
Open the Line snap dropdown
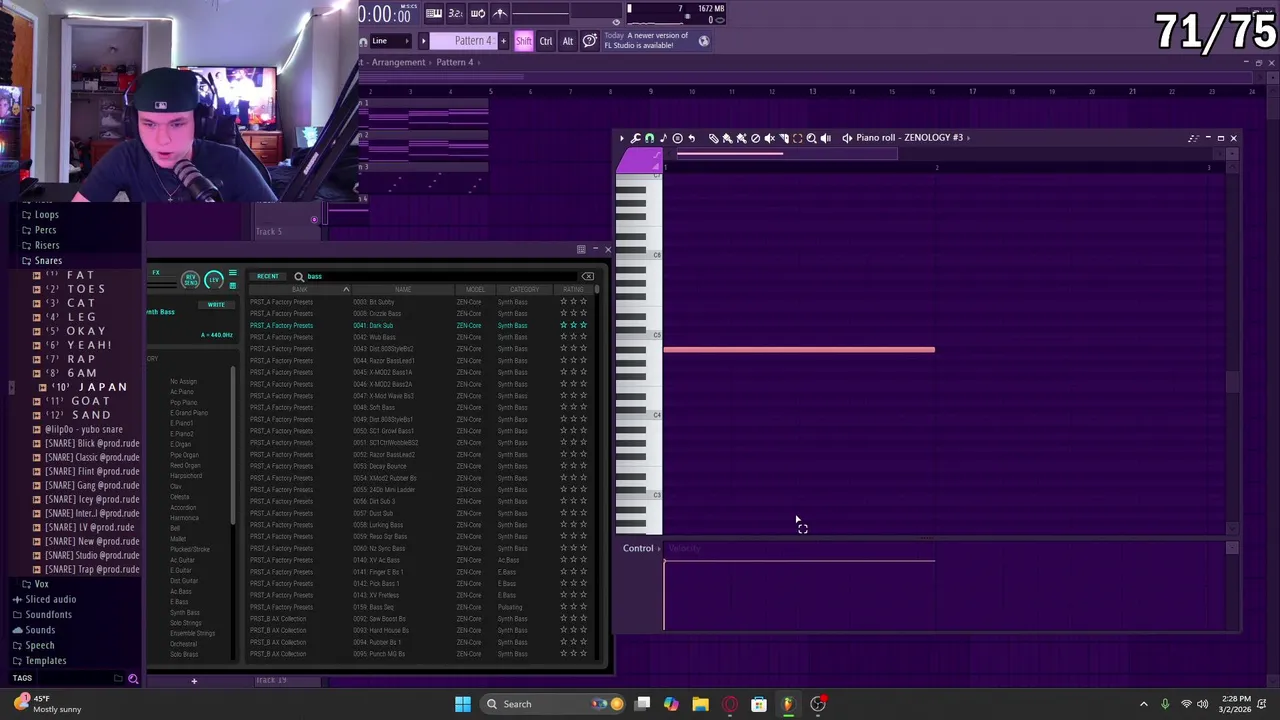click(391, 41)
